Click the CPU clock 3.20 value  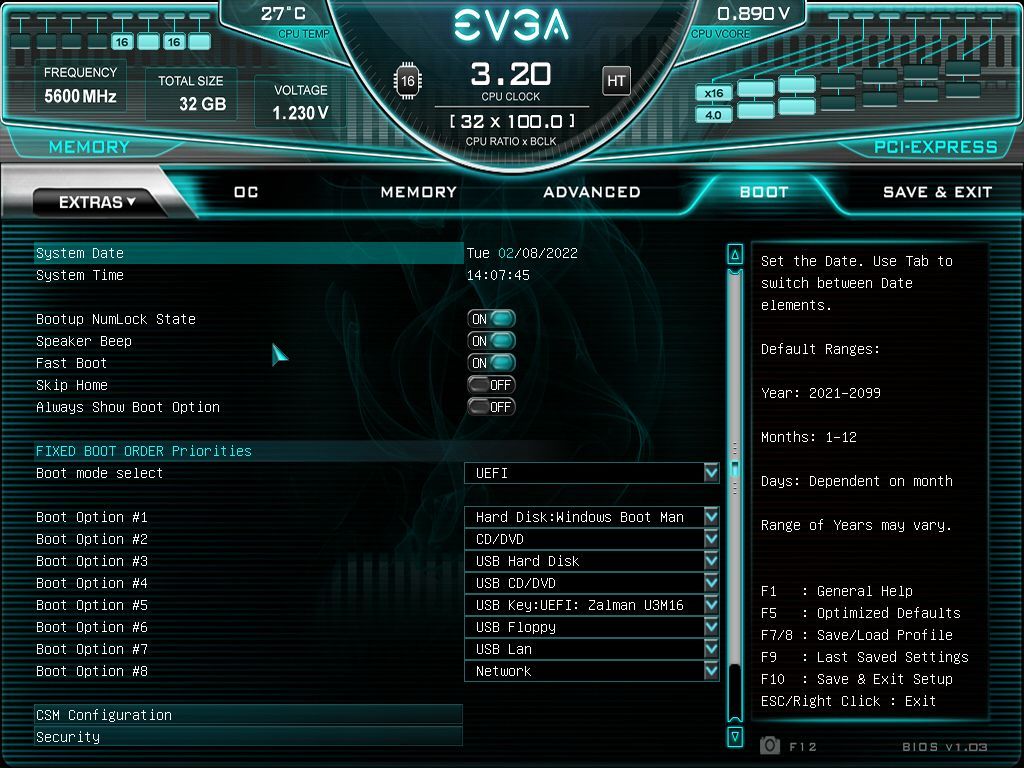click(511, 74)
